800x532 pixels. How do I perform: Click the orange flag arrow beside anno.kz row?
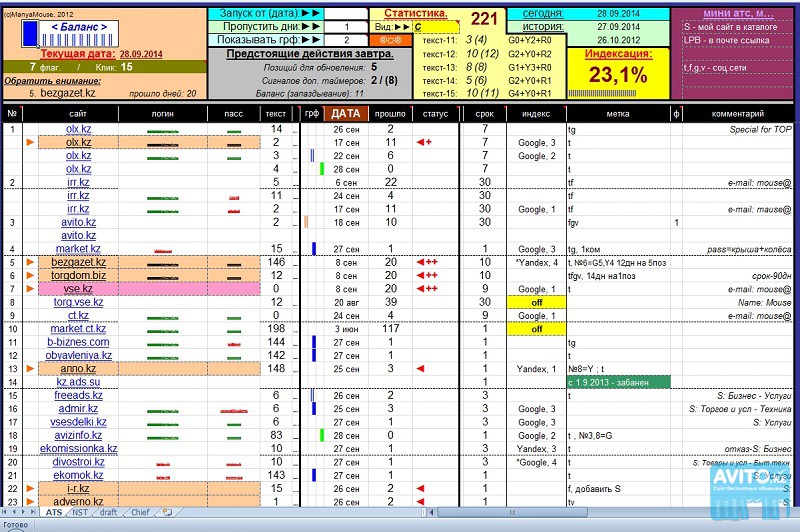point(29,369)
